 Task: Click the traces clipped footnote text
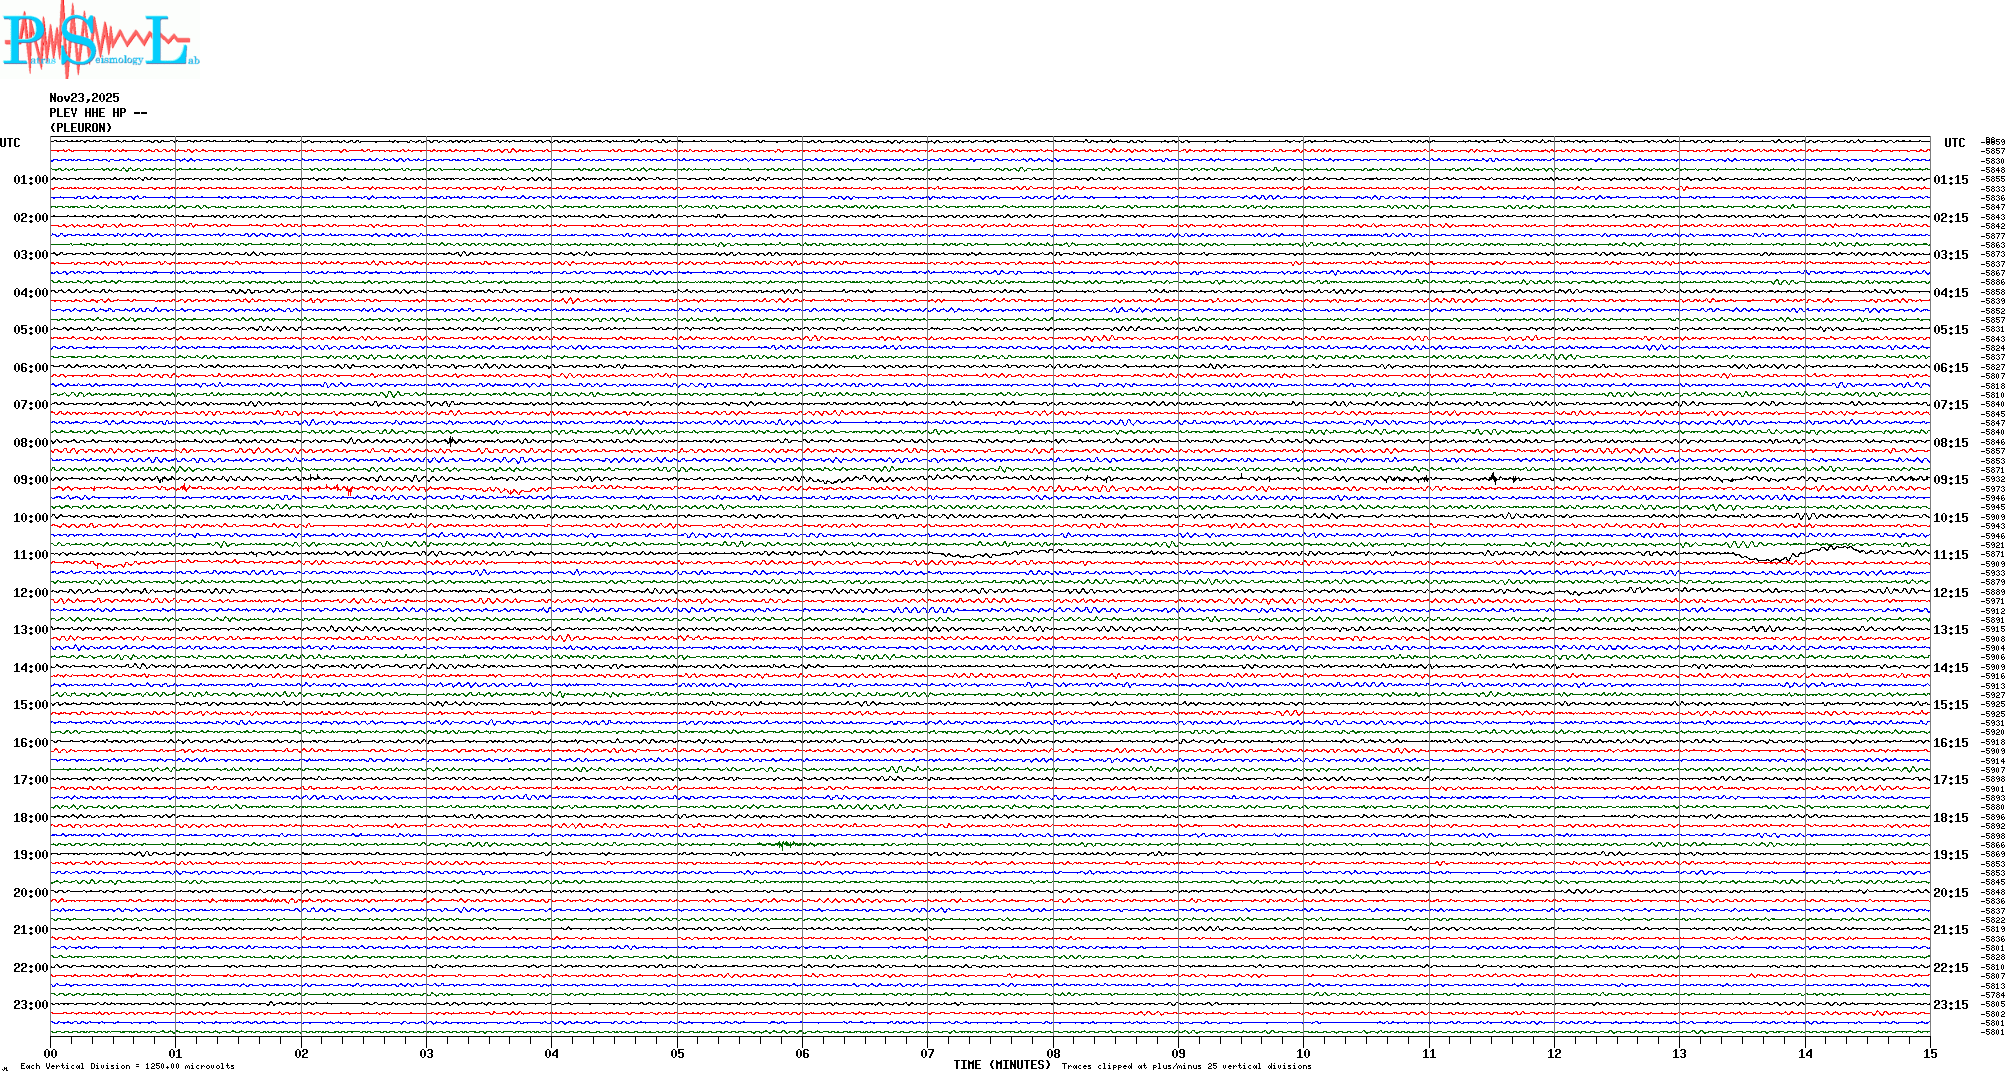pos(1186,1067)
